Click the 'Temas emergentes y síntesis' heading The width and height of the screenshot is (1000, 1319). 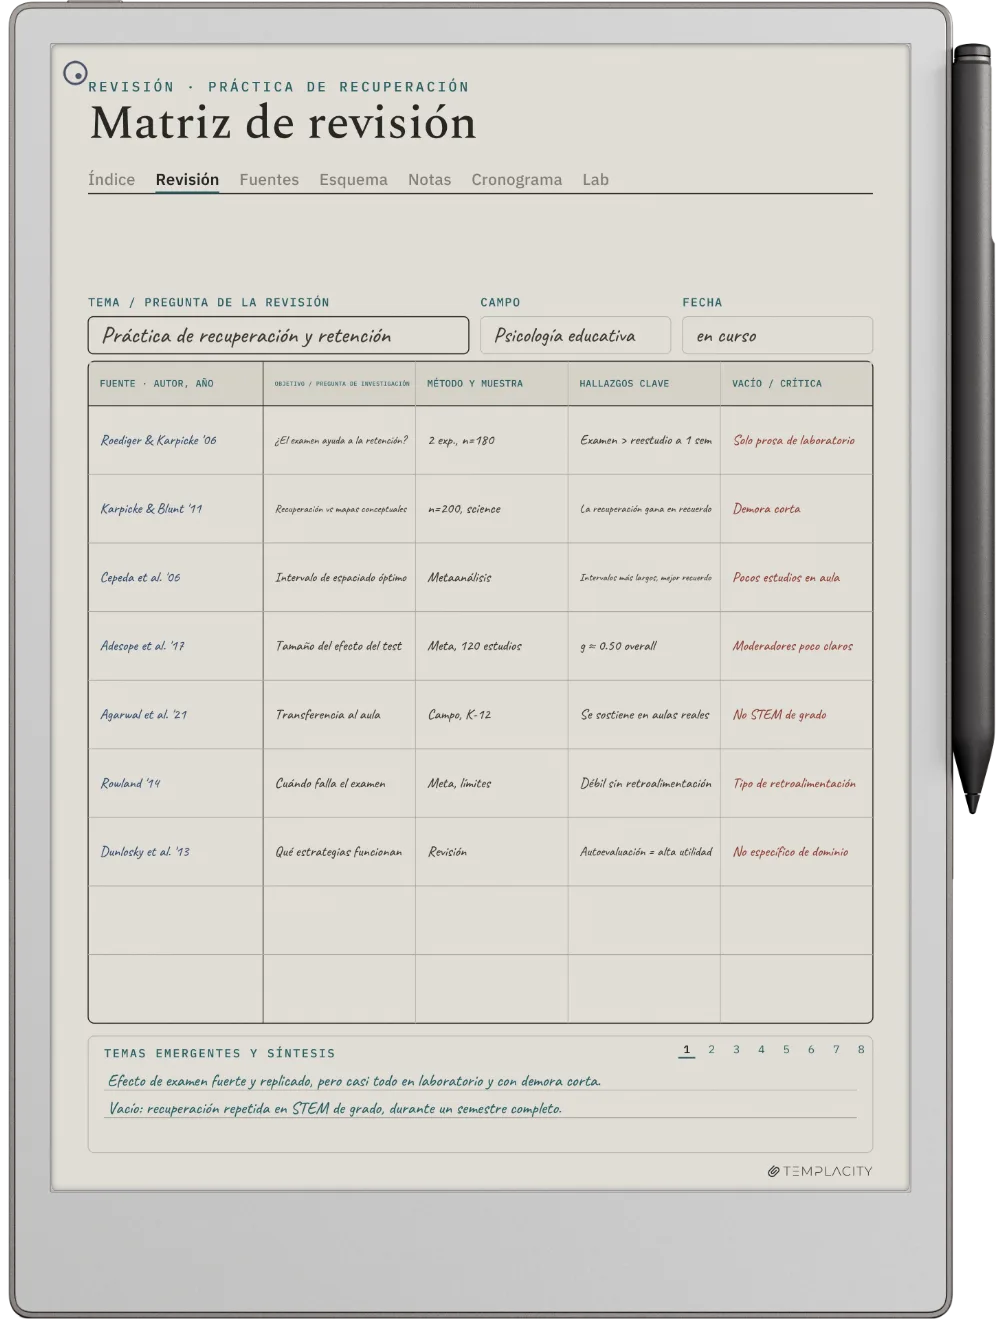pyautogui.click(x=219, y=1053)
